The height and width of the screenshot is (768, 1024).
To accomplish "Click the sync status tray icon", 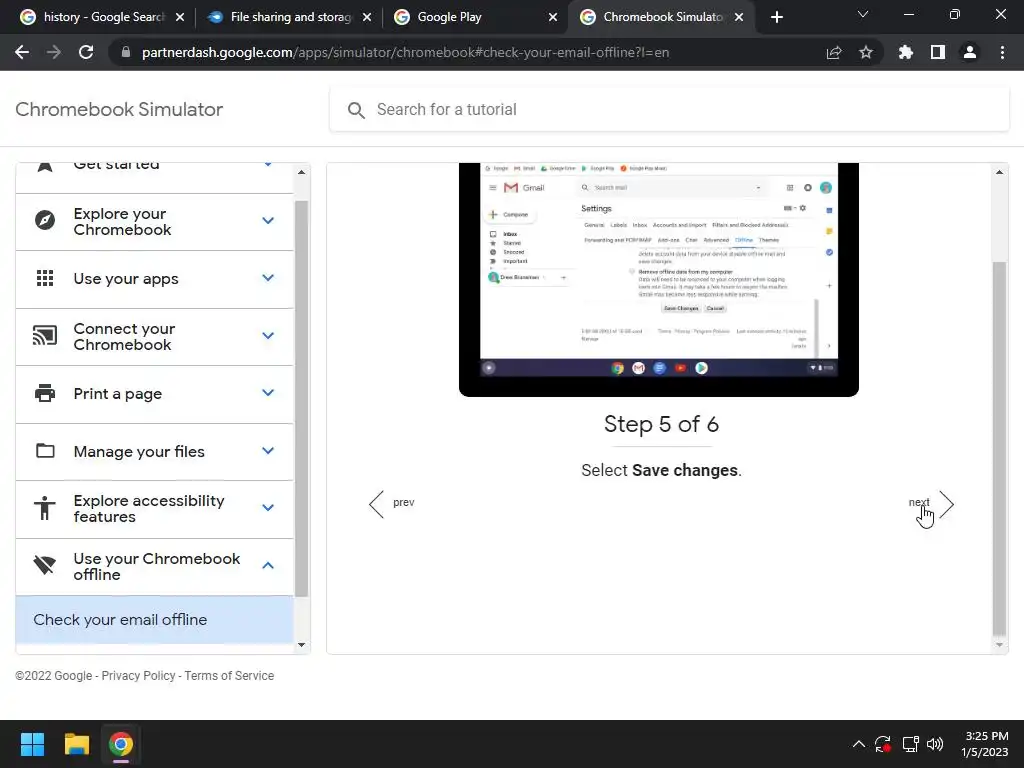I will click(x=883, y=744).
